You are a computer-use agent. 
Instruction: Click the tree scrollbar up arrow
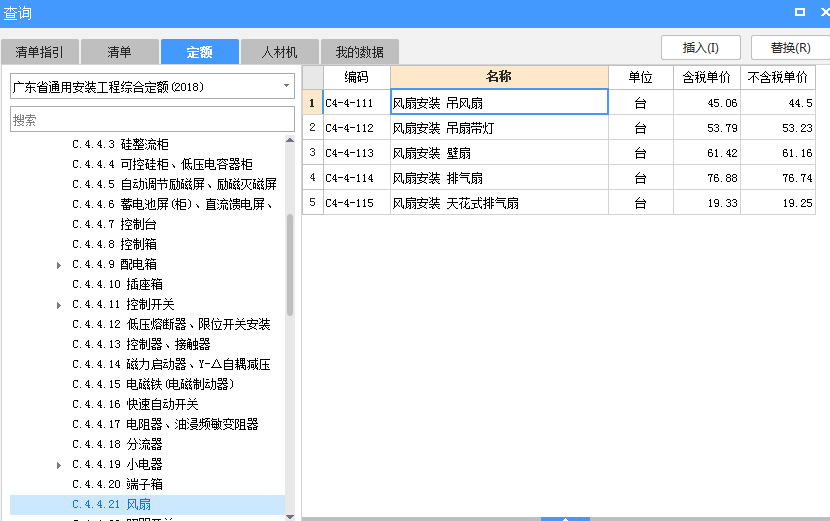290,140
